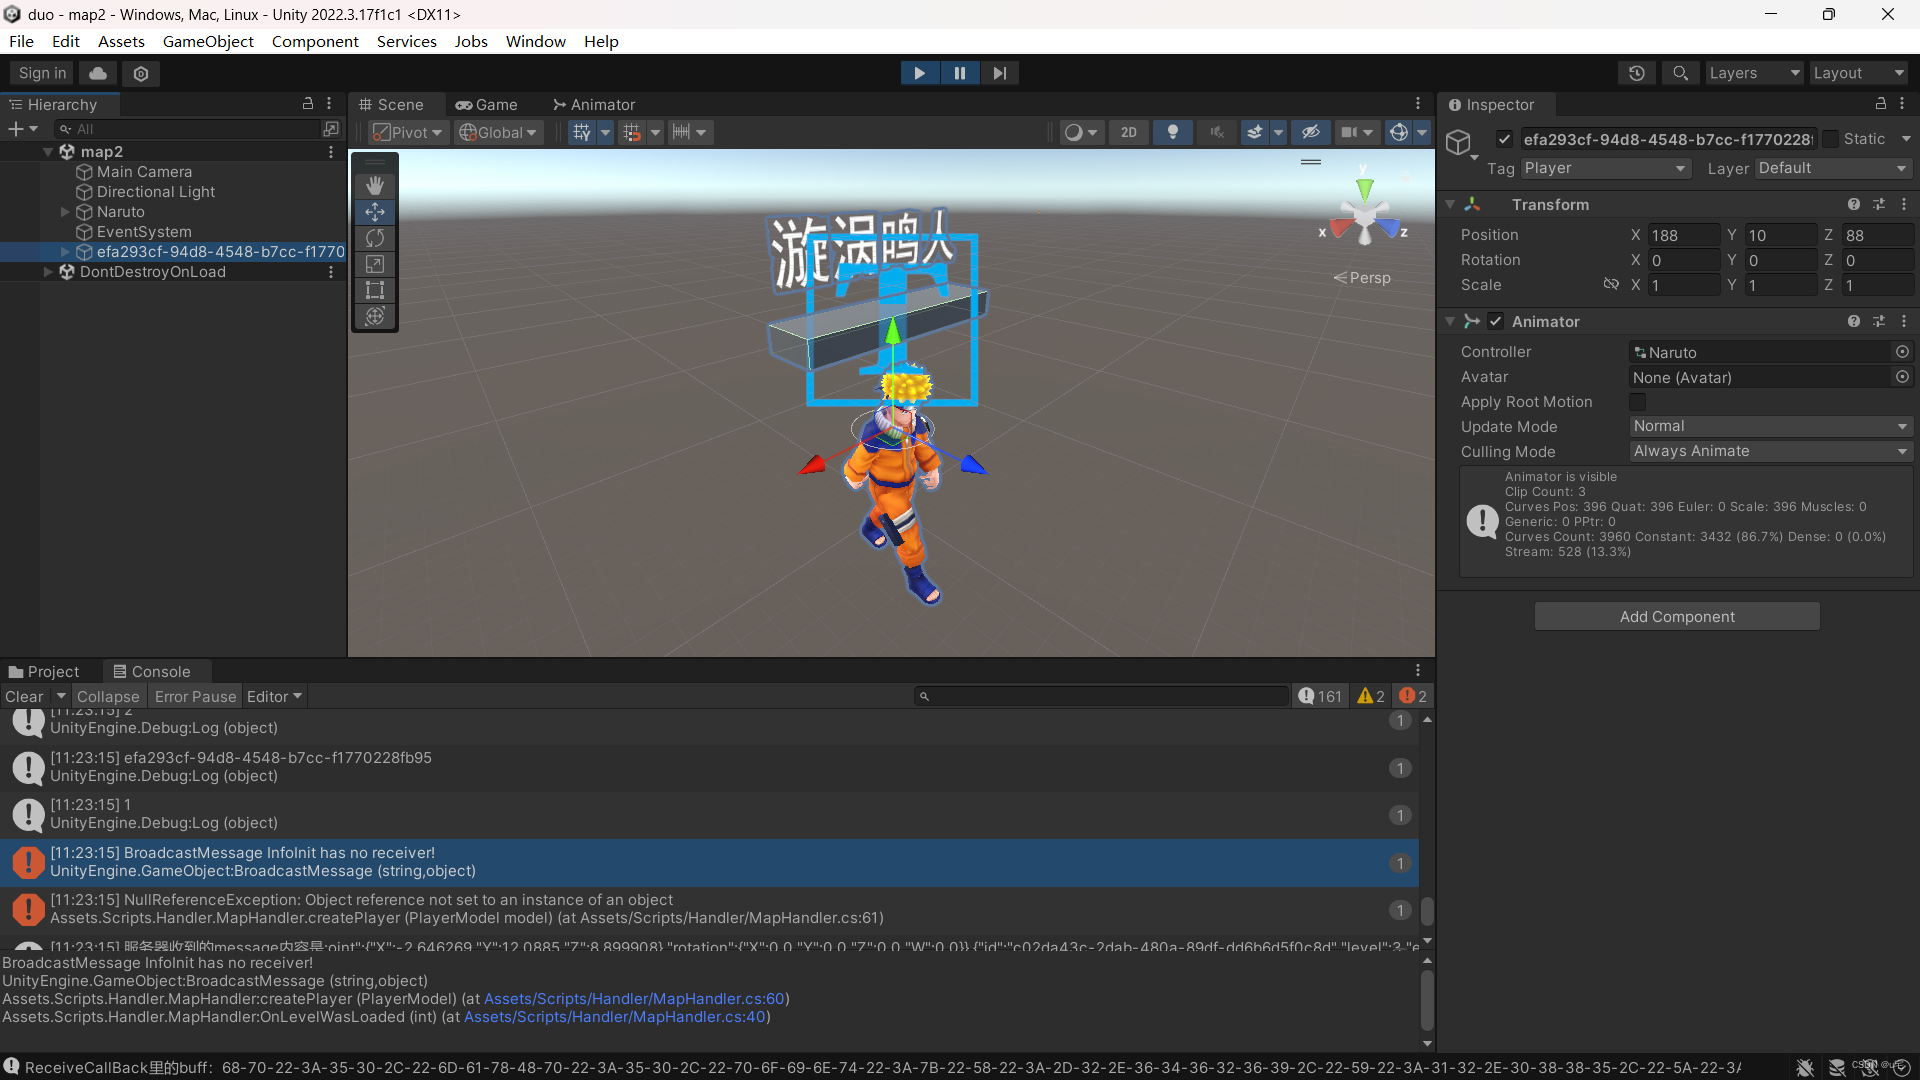Open scene draw mode shading dropdown
Viewport: 1920px width, 1080px height.
tap(1082, 132)
